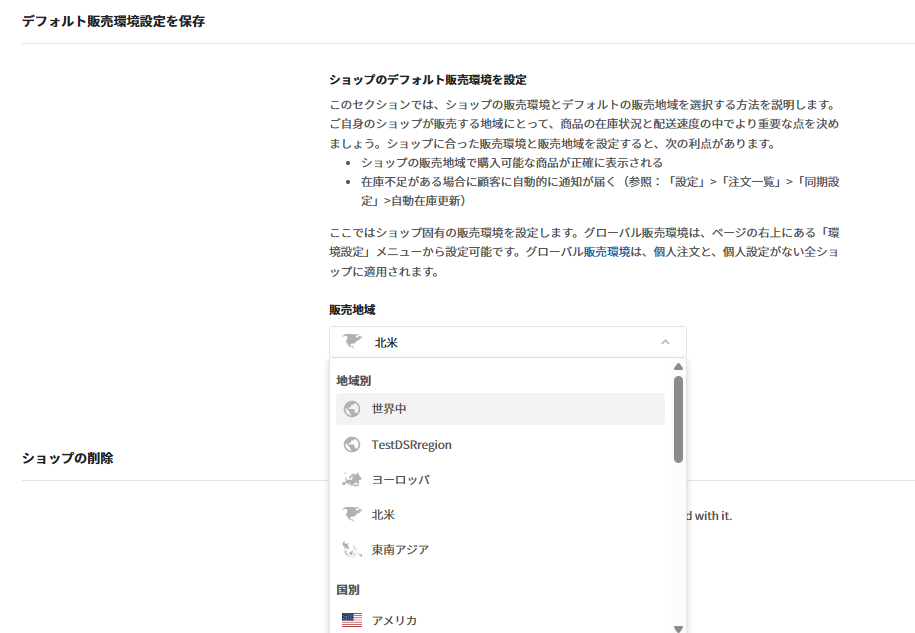
Task: Click the ショップの削除 section heading
Action: tap(68, 458)
